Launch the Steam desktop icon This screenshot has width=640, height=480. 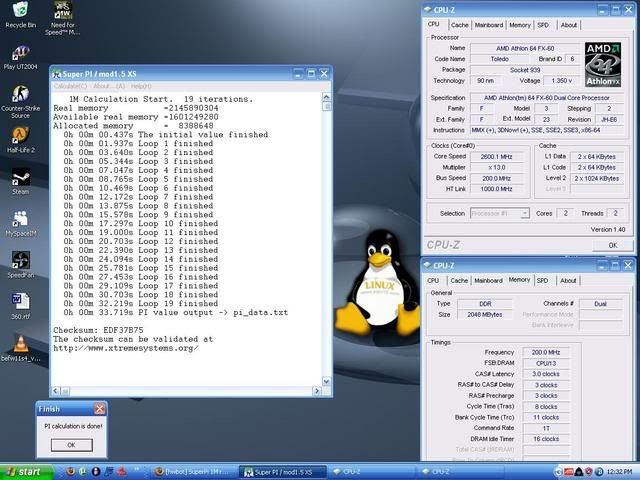point(19,177)
